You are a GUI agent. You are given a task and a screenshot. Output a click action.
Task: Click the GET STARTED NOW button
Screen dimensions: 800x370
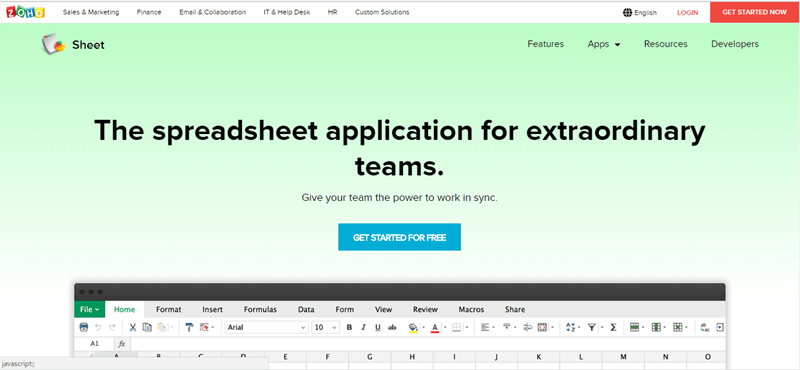click(x=755, y=12)
